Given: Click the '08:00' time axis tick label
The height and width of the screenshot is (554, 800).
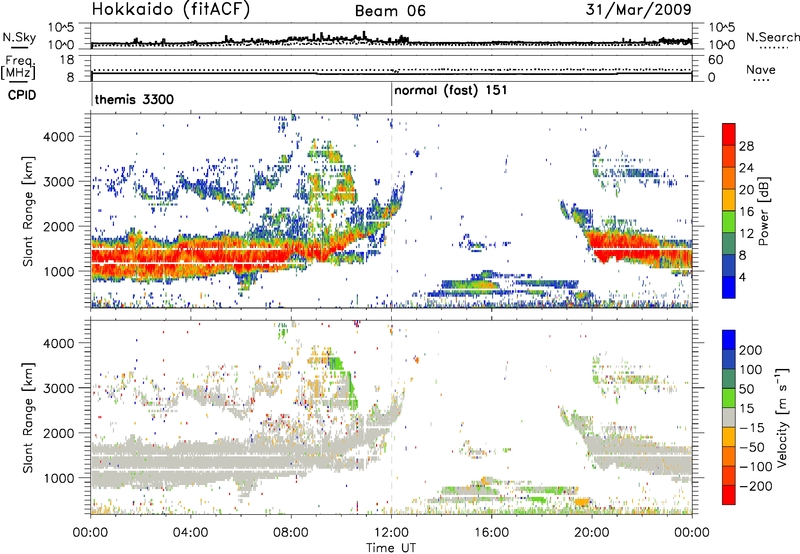Looking at the screenshot, I should pos(291,533).
